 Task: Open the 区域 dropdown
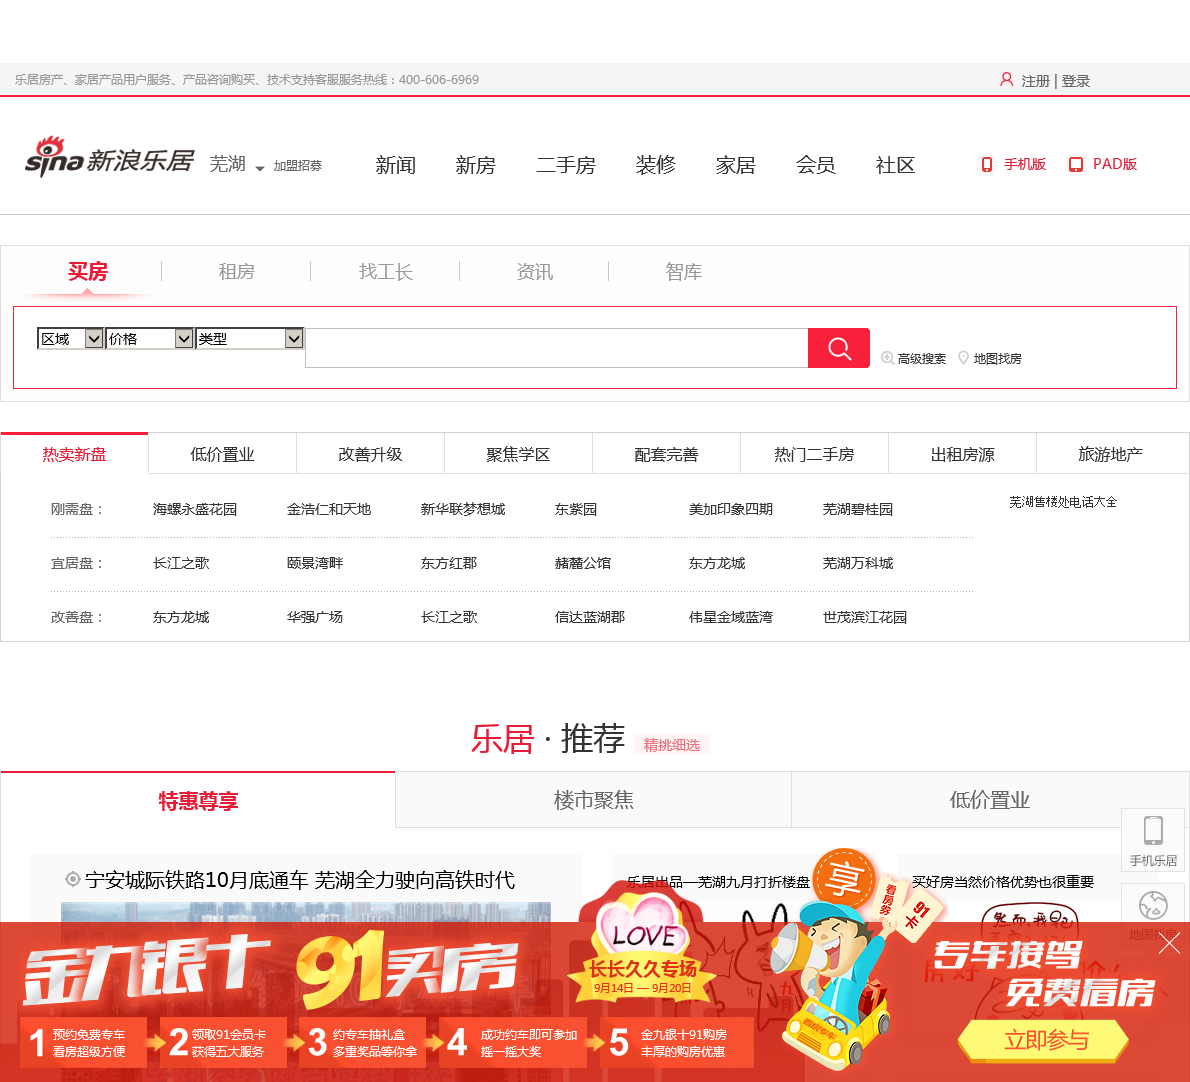click(x=70, y=338)
